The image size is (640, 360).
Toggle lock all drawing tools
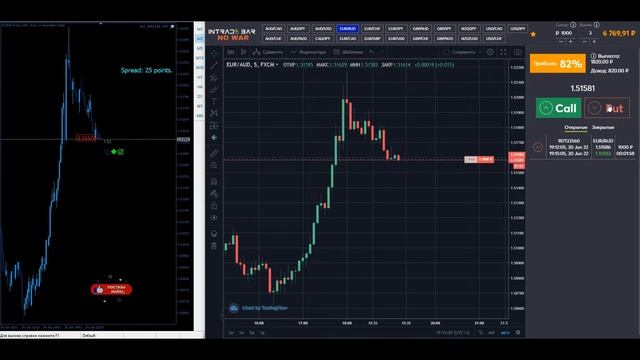(214, 206)
